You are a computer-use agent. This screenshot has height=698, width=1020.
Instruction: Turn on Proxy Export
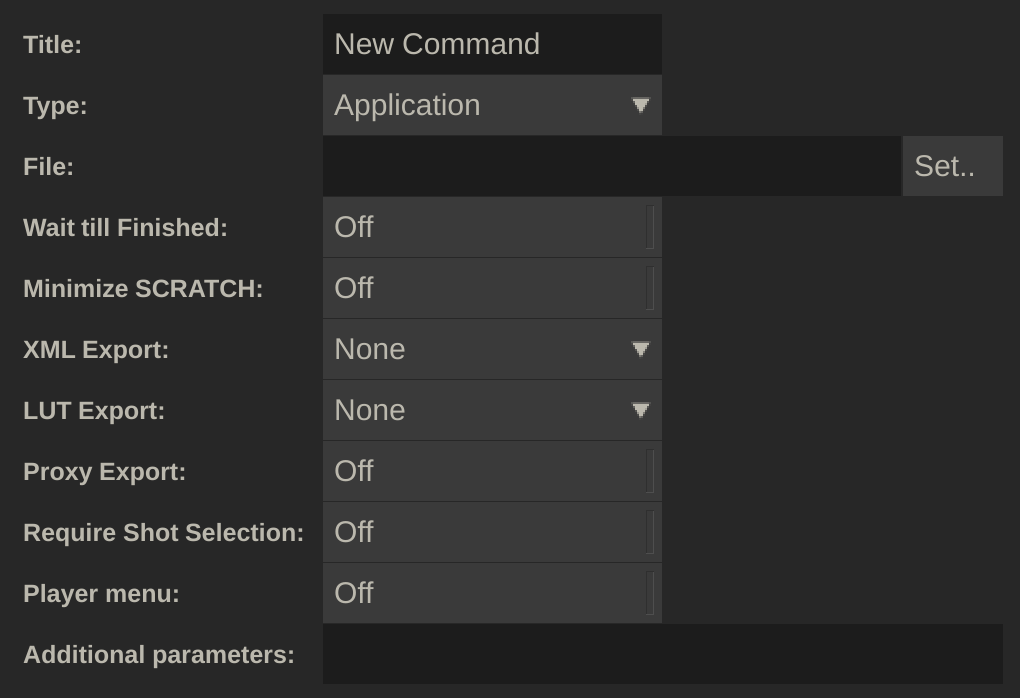coord(492,471)
